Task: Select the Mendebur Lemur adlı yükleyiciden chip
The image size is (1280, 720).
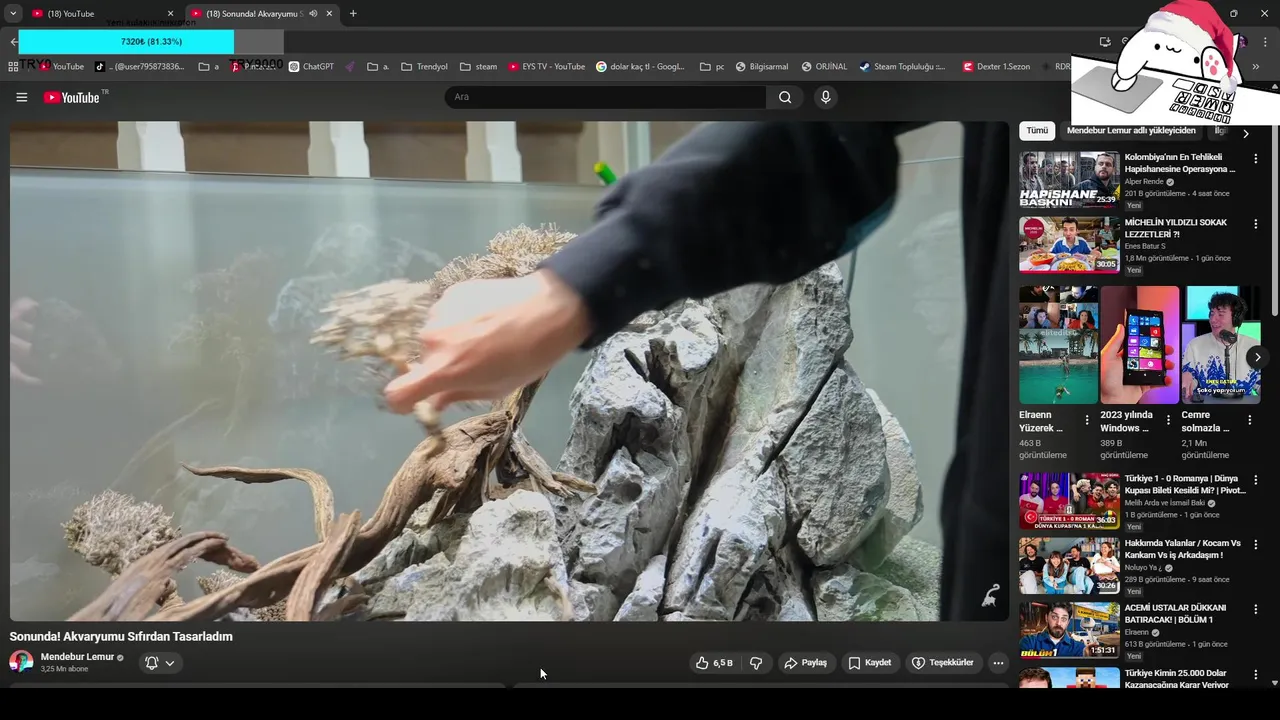Action: point(1131,131)
